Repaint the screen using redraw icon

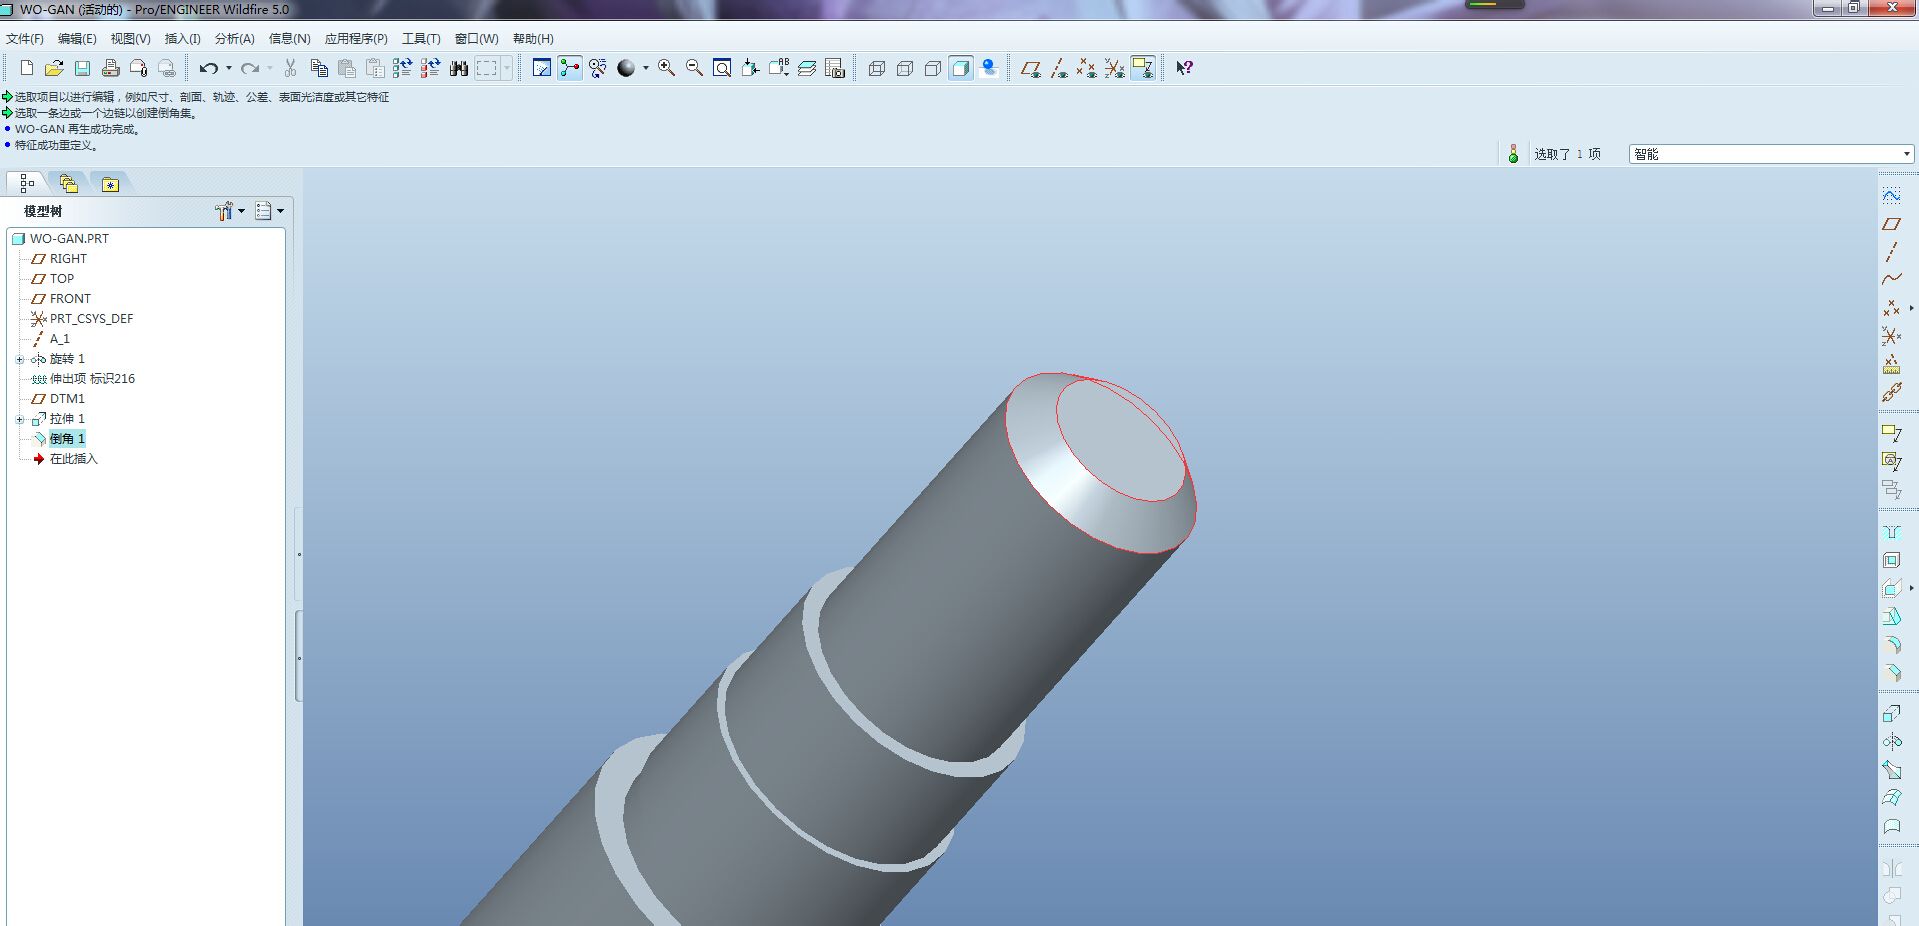click(541, 68)
